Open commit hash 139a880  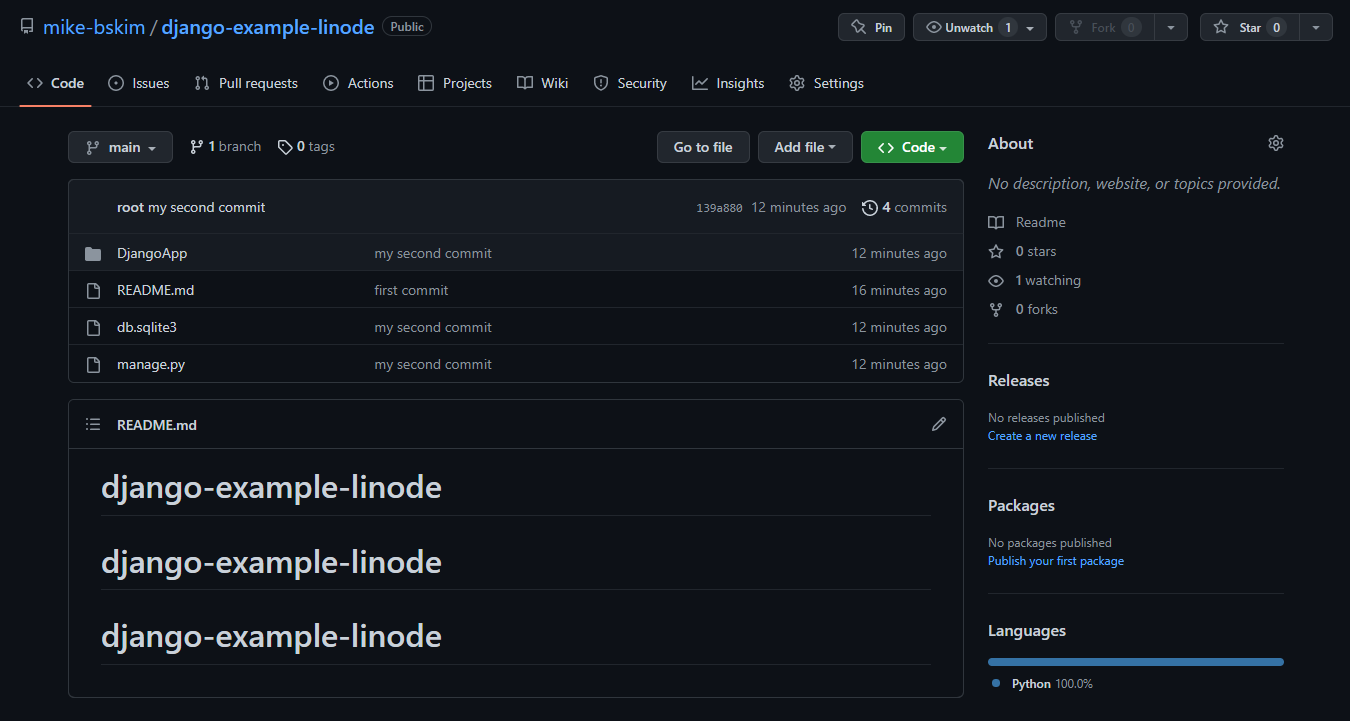pos(719,208)
